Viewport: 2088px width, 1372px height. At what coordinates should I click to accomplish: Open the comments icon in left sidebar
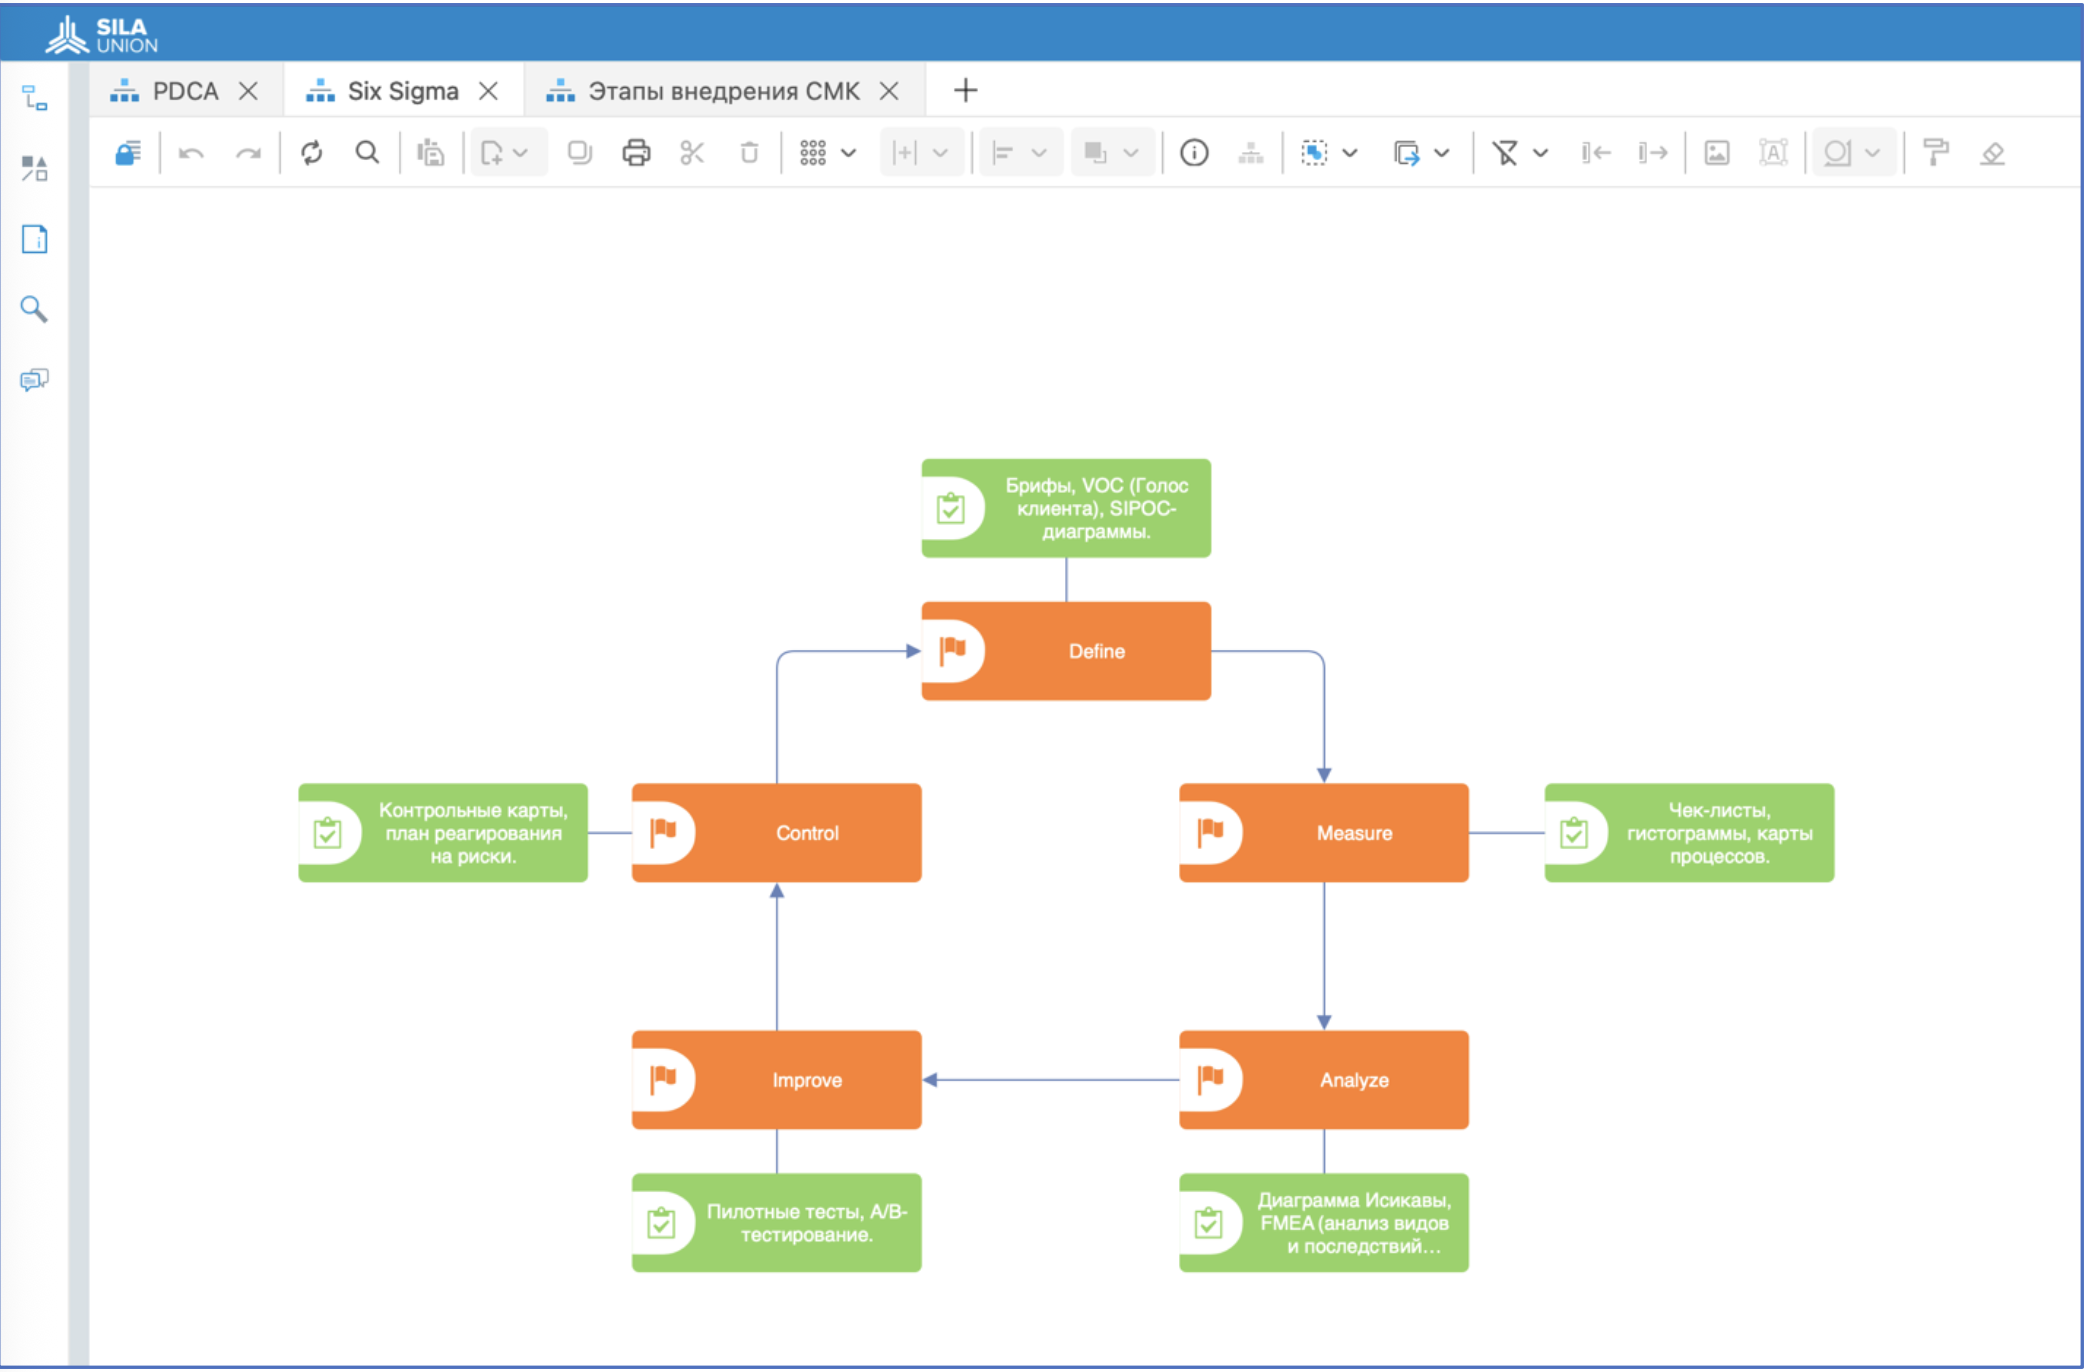click(34, 380)
